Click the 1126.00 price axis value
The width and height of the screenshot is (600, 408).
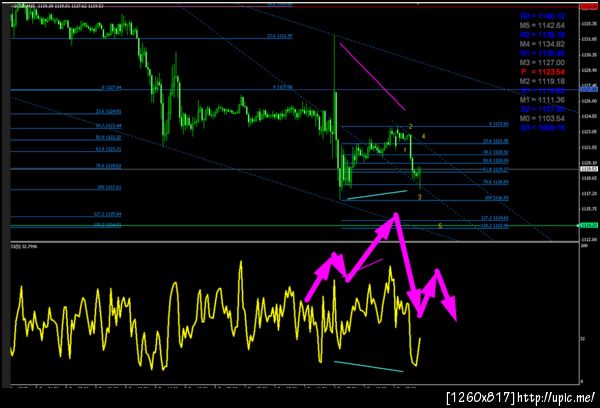coord(589,101)
